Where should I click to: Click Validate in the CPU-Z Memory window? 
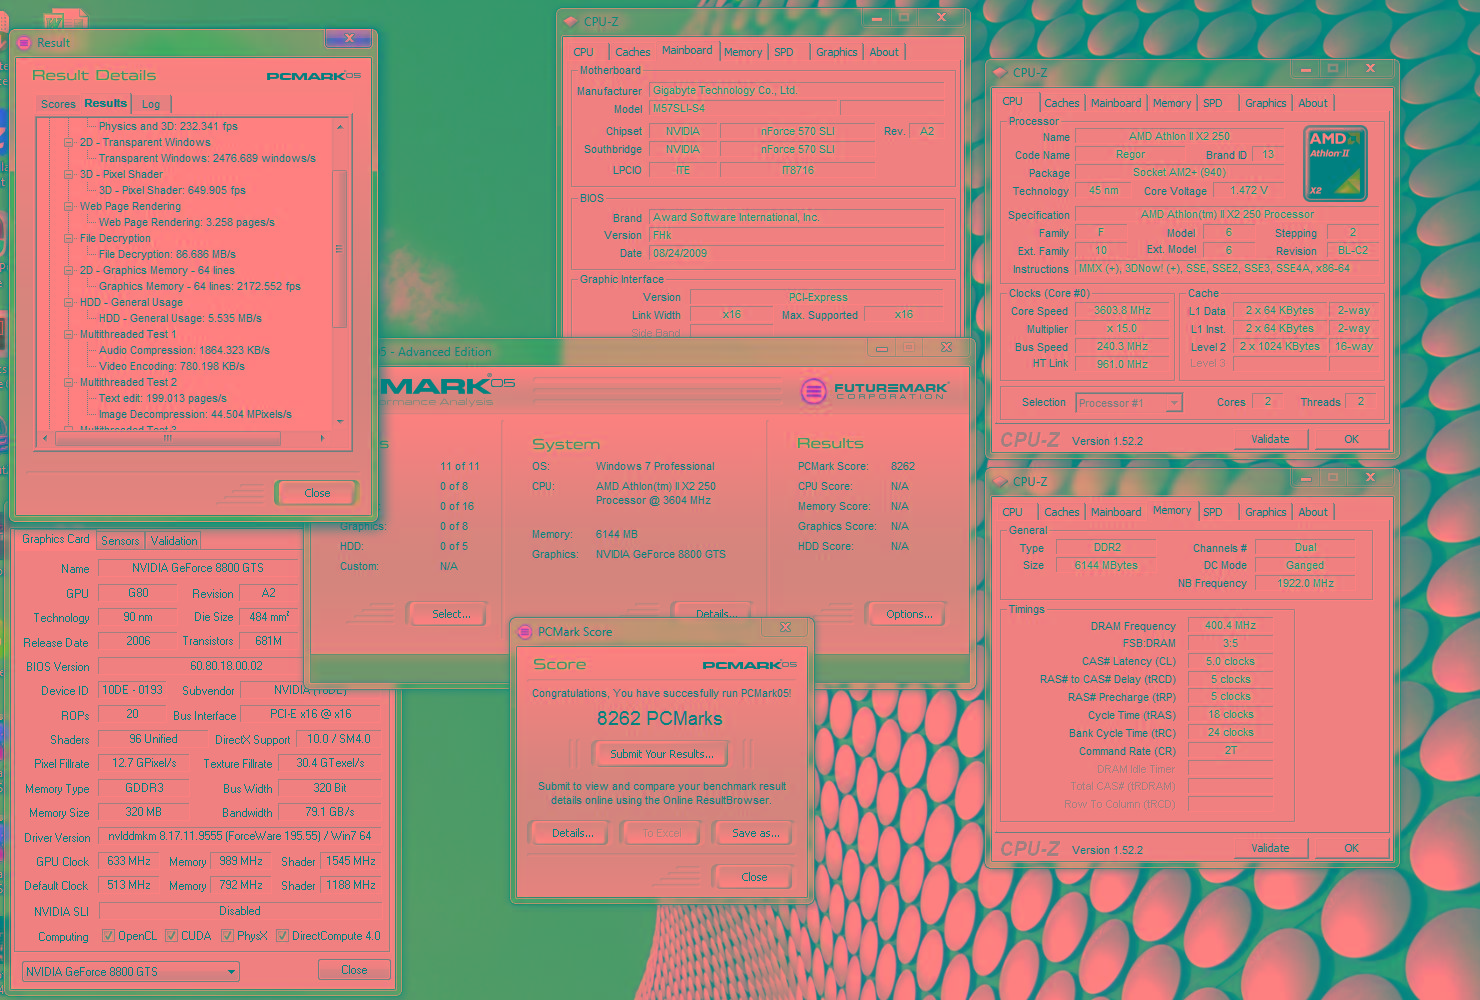1270,848
